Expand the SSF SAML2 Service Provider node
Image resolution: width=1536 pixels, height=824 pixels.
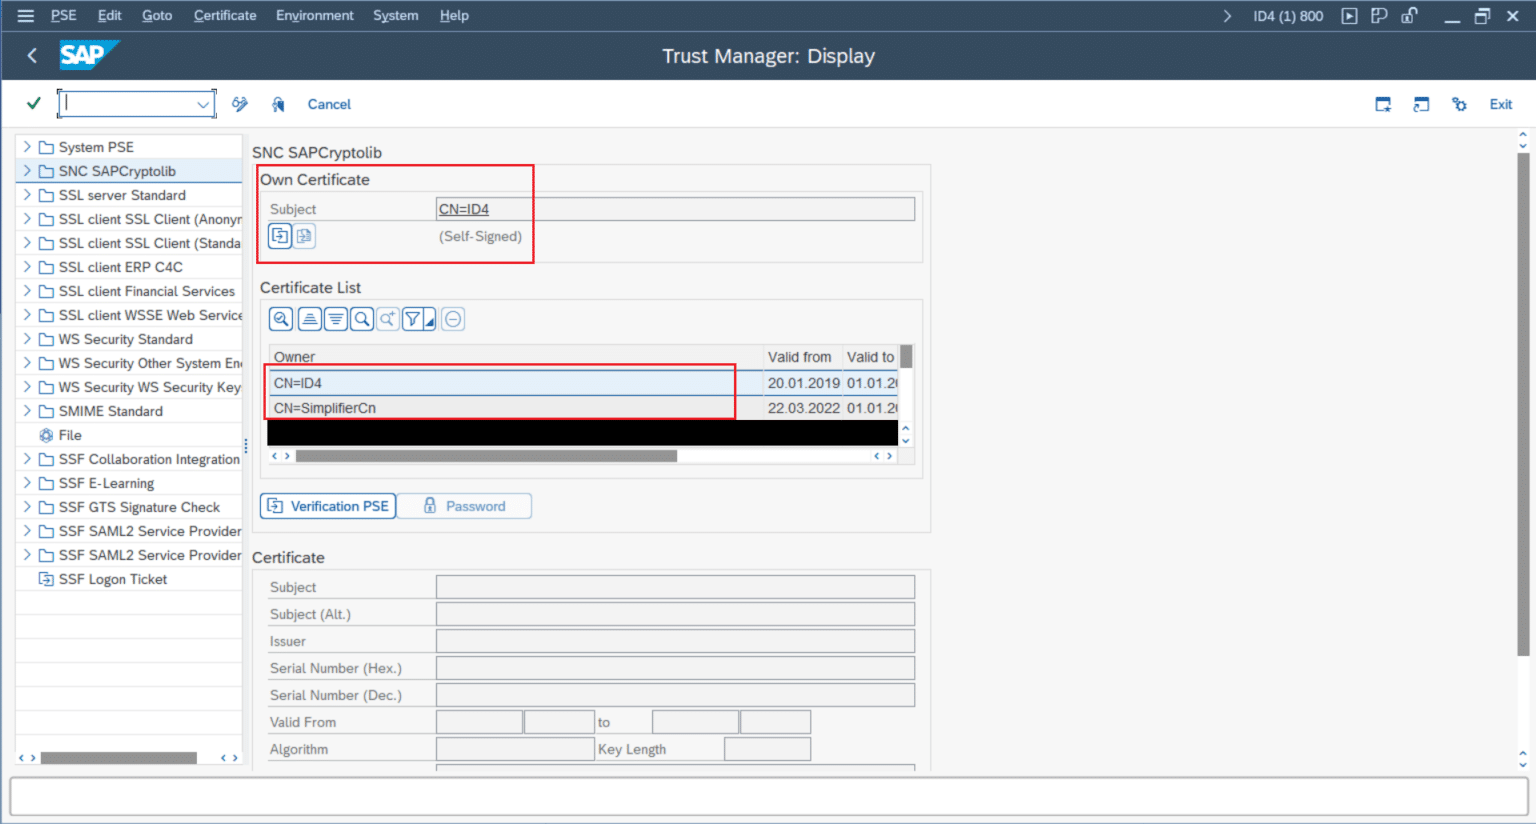tap(28, 531)
